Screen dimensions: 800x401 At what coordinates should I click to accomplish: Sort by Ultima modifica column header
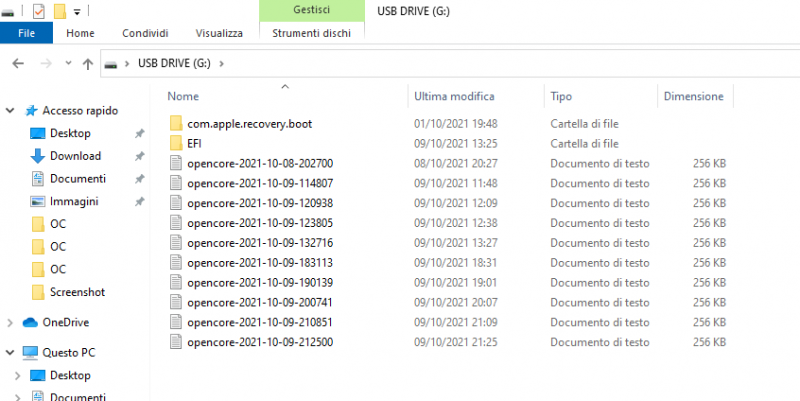[x=454, y=96]
